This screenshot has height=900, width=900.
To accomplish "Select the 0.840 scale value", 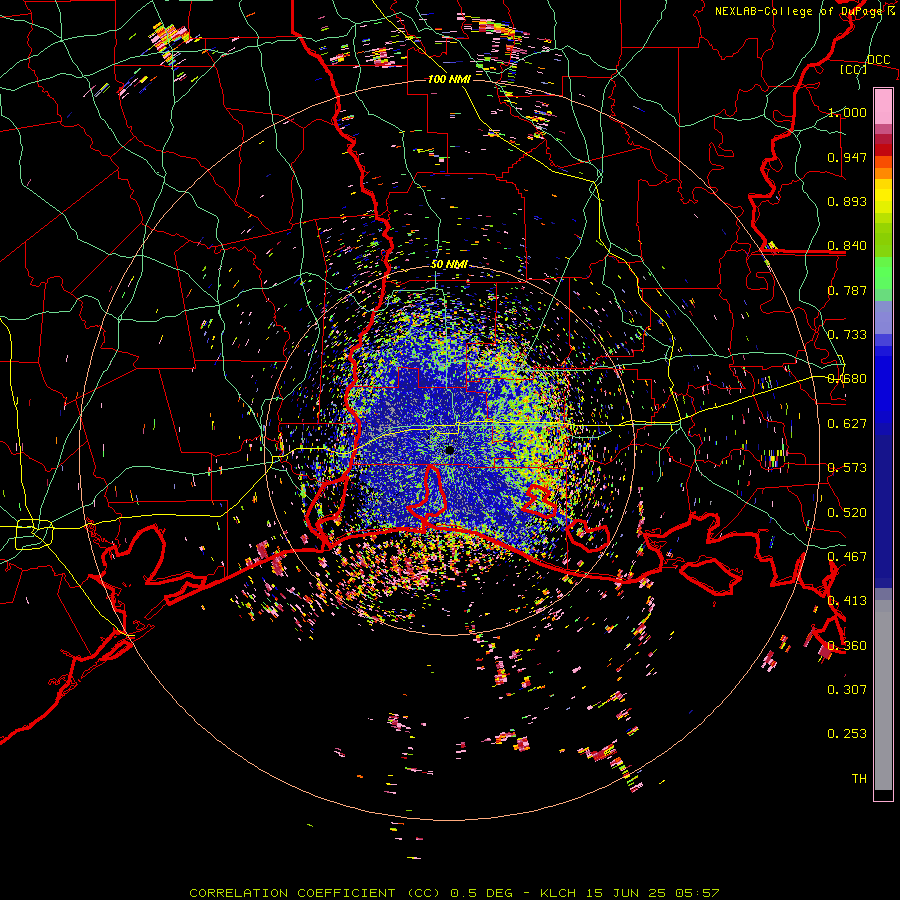I will point(847,246).
